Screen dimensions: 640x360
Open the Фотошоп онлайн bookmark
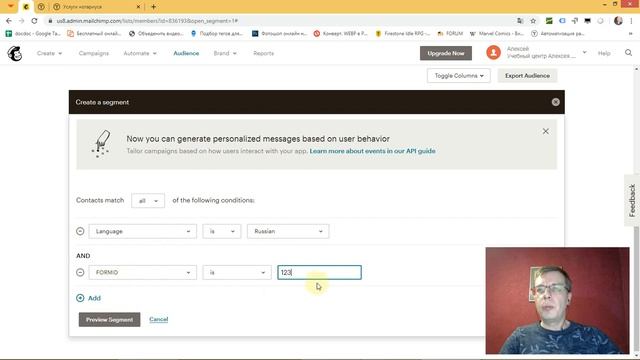pos(280,33)
